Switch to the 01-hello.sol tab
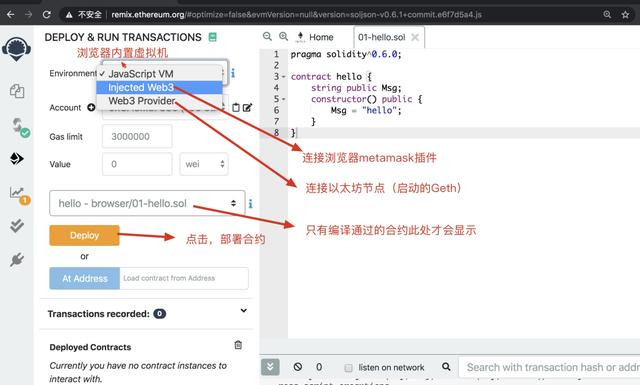 point(381,37)
